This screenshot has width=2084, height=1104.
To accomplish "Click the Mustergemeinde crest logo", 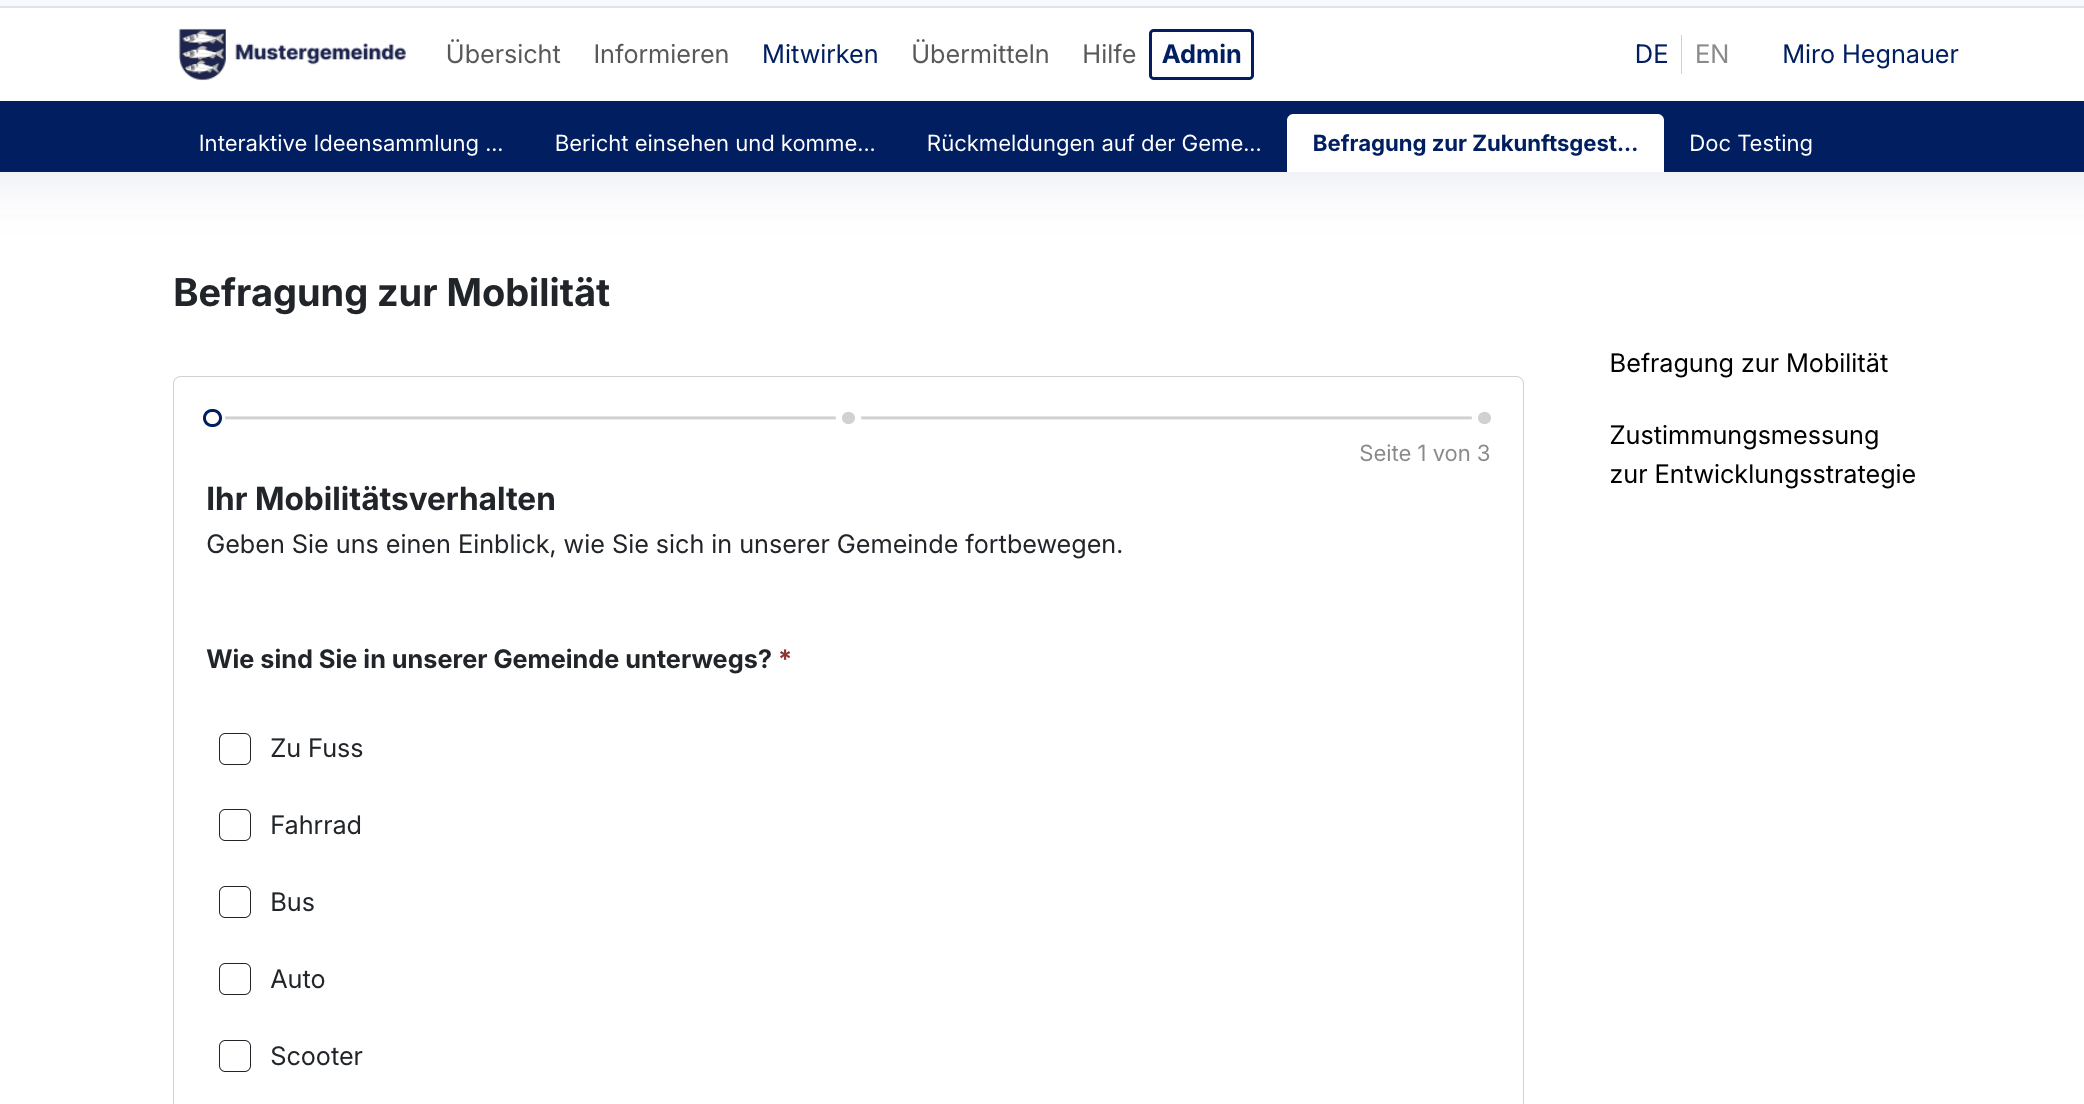I will point(202,54).
